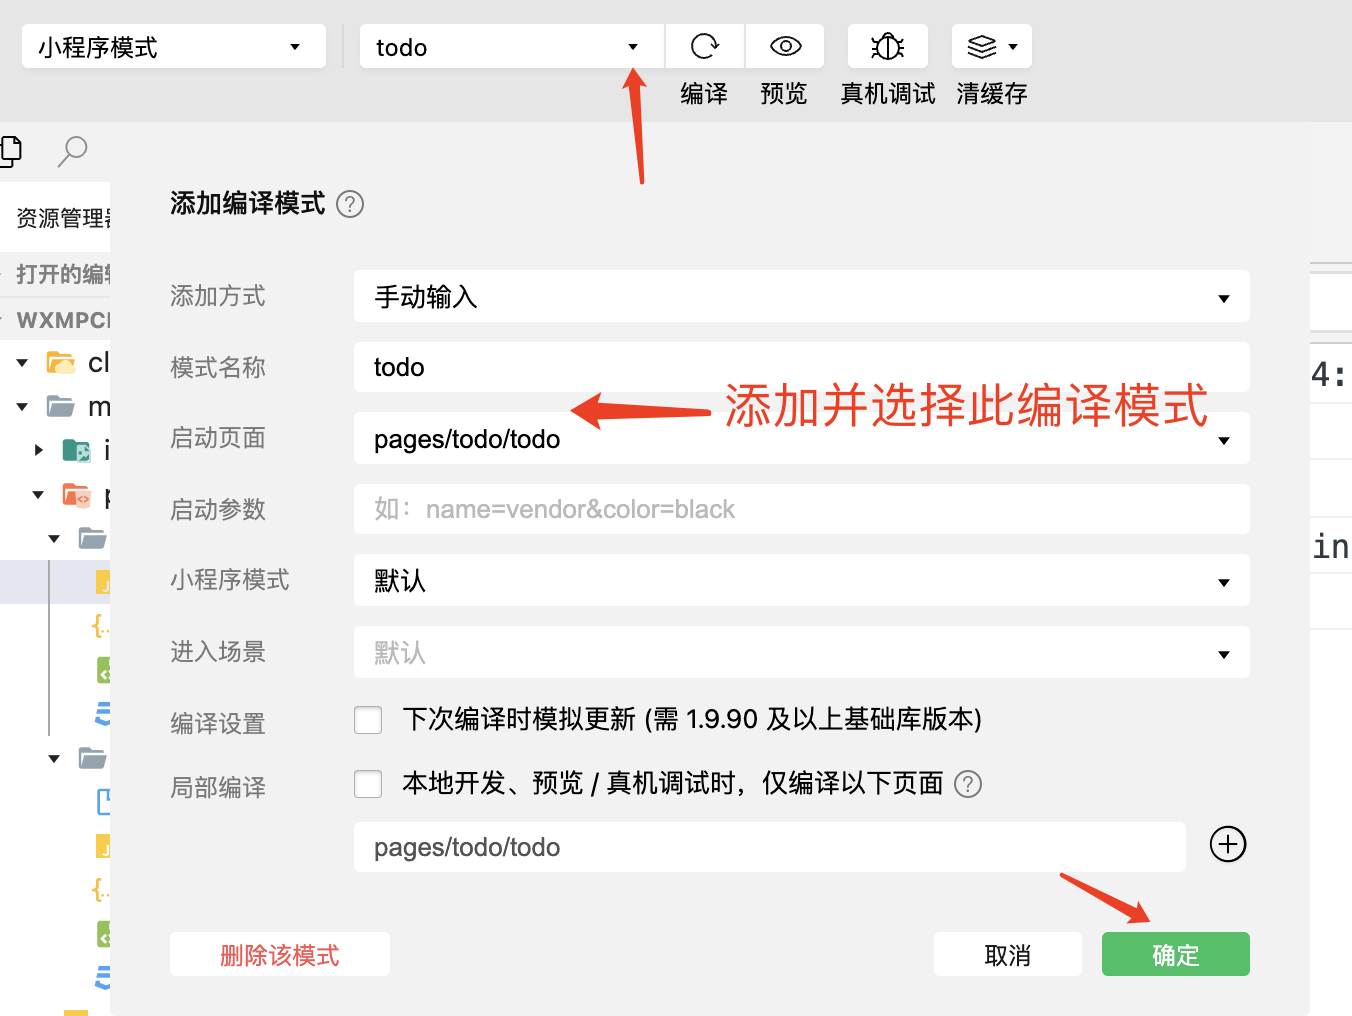Click 取消 button
Image resolution: width=1352 pixels, height=1016 pixels.
coord(1008,955)
